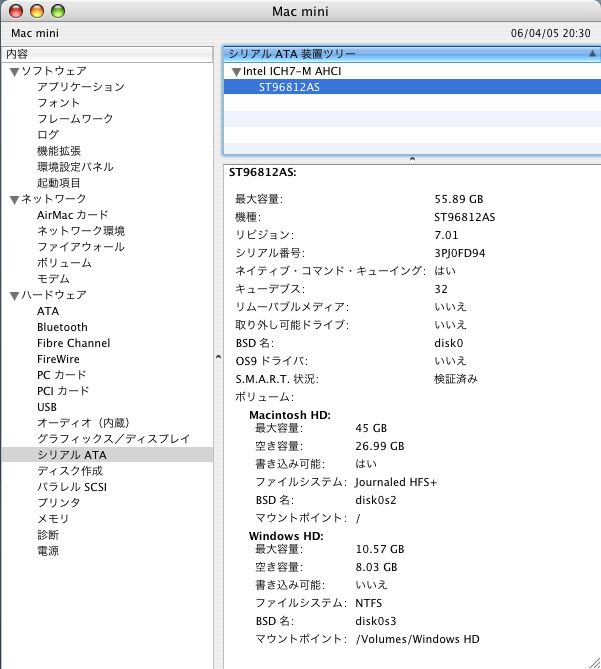Select ボリューム under ネットワーク in the sidebar

[64, 263]
